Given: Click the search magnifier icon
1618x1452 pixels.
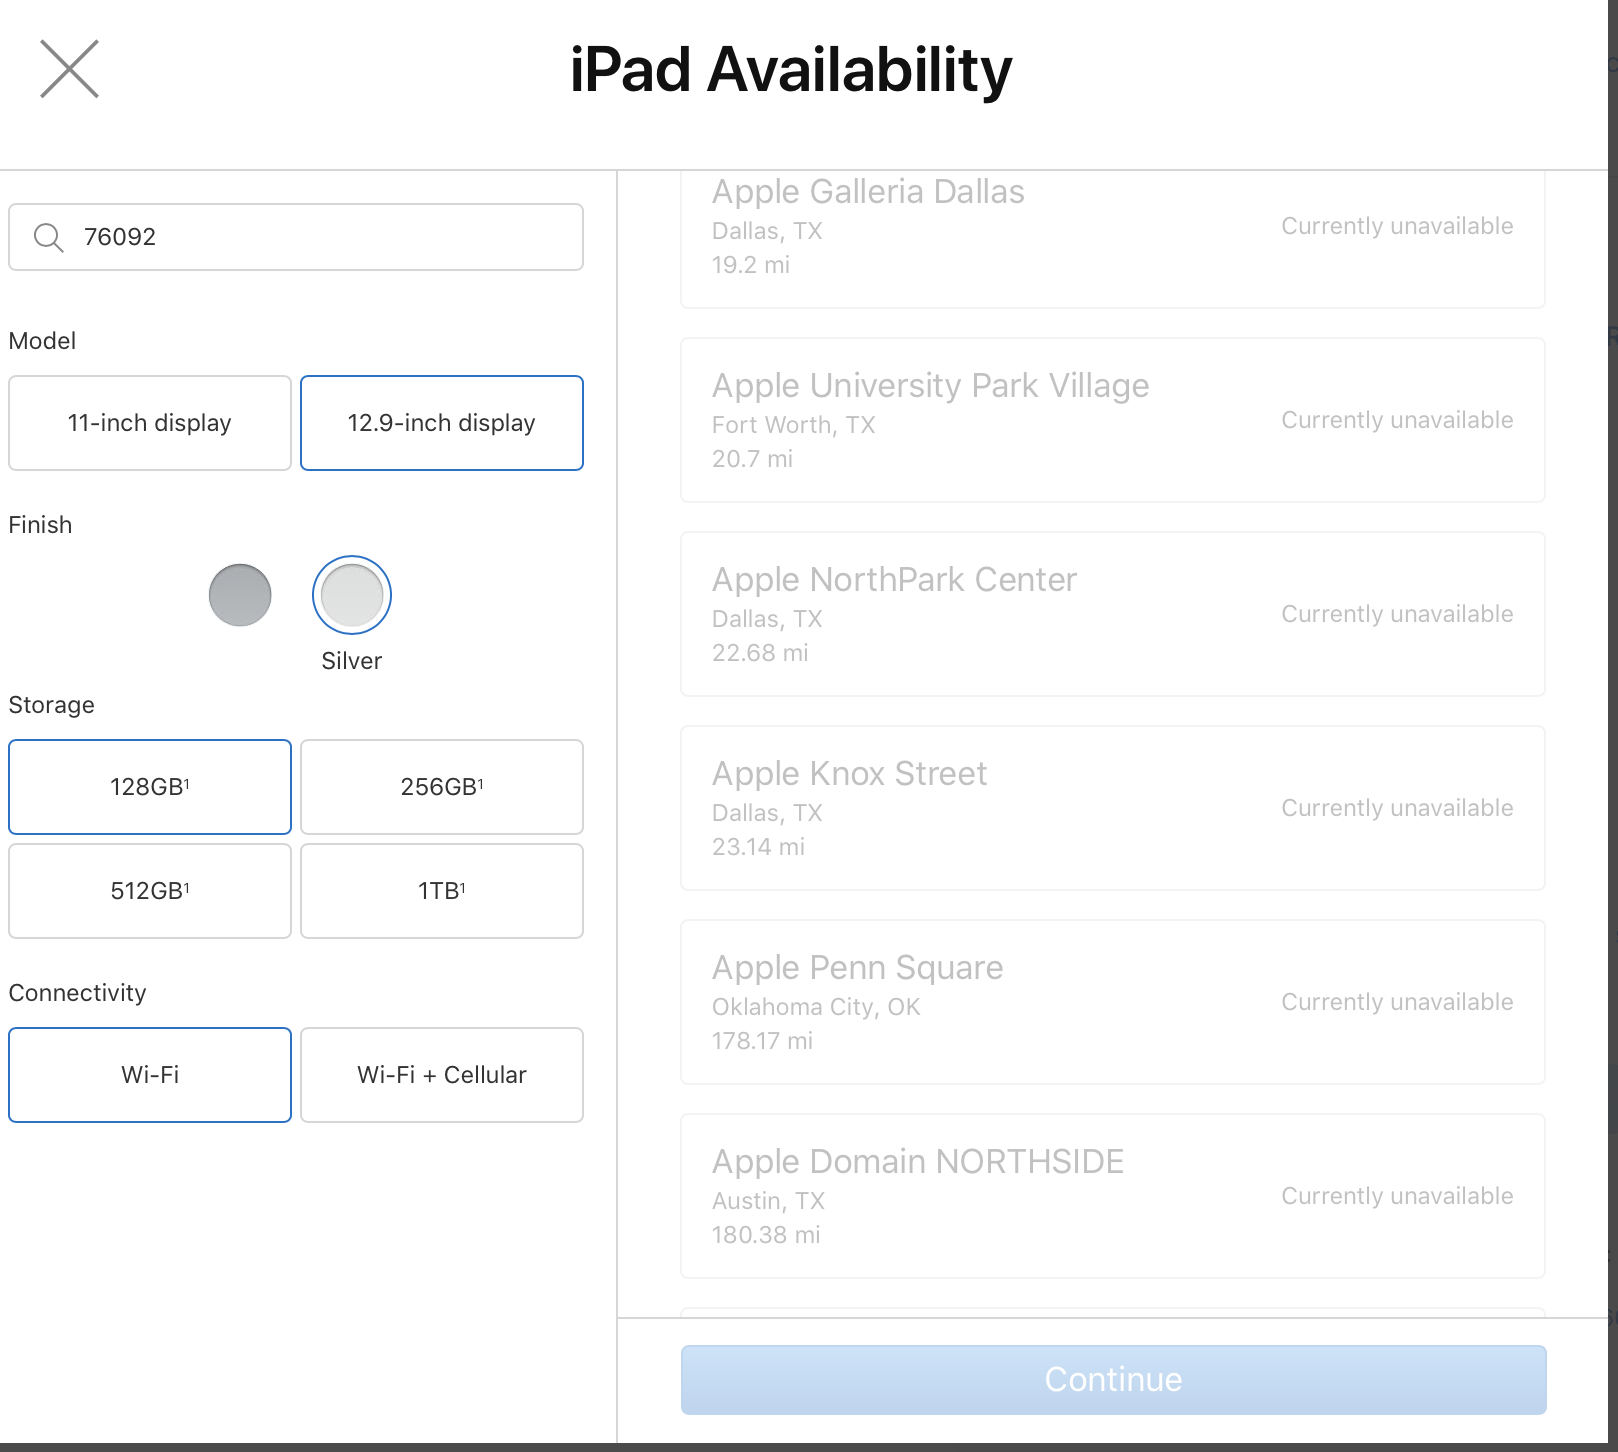Looking at the screenshot, I should [x=48, y=237].
